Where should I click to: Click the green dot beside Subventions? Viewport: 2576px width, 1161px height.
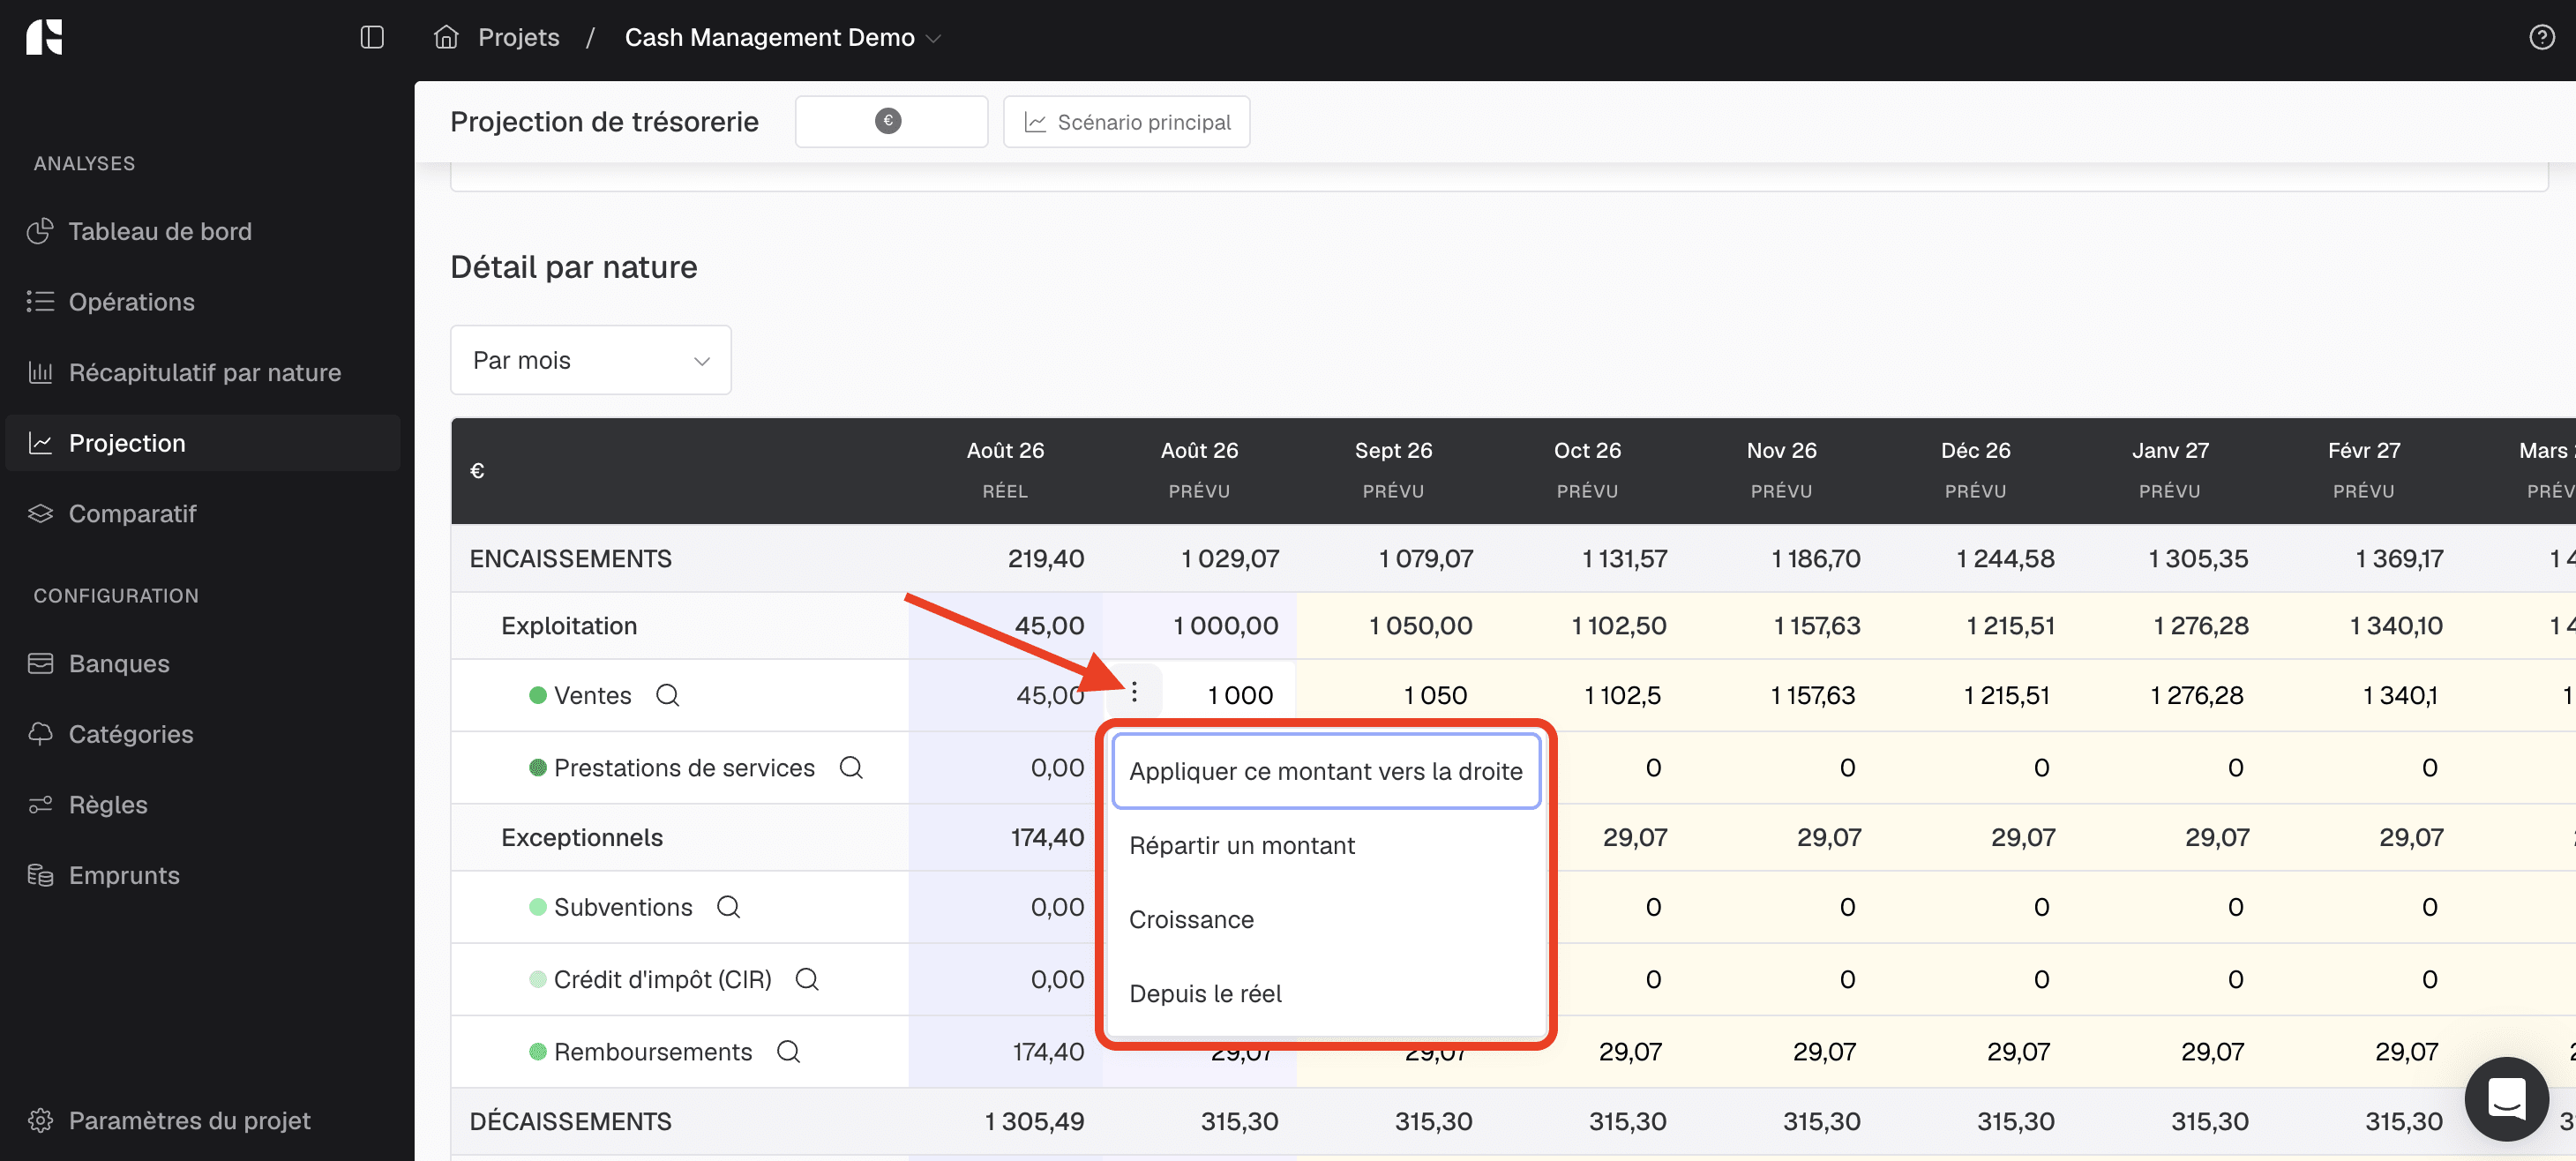click(538, 907)
